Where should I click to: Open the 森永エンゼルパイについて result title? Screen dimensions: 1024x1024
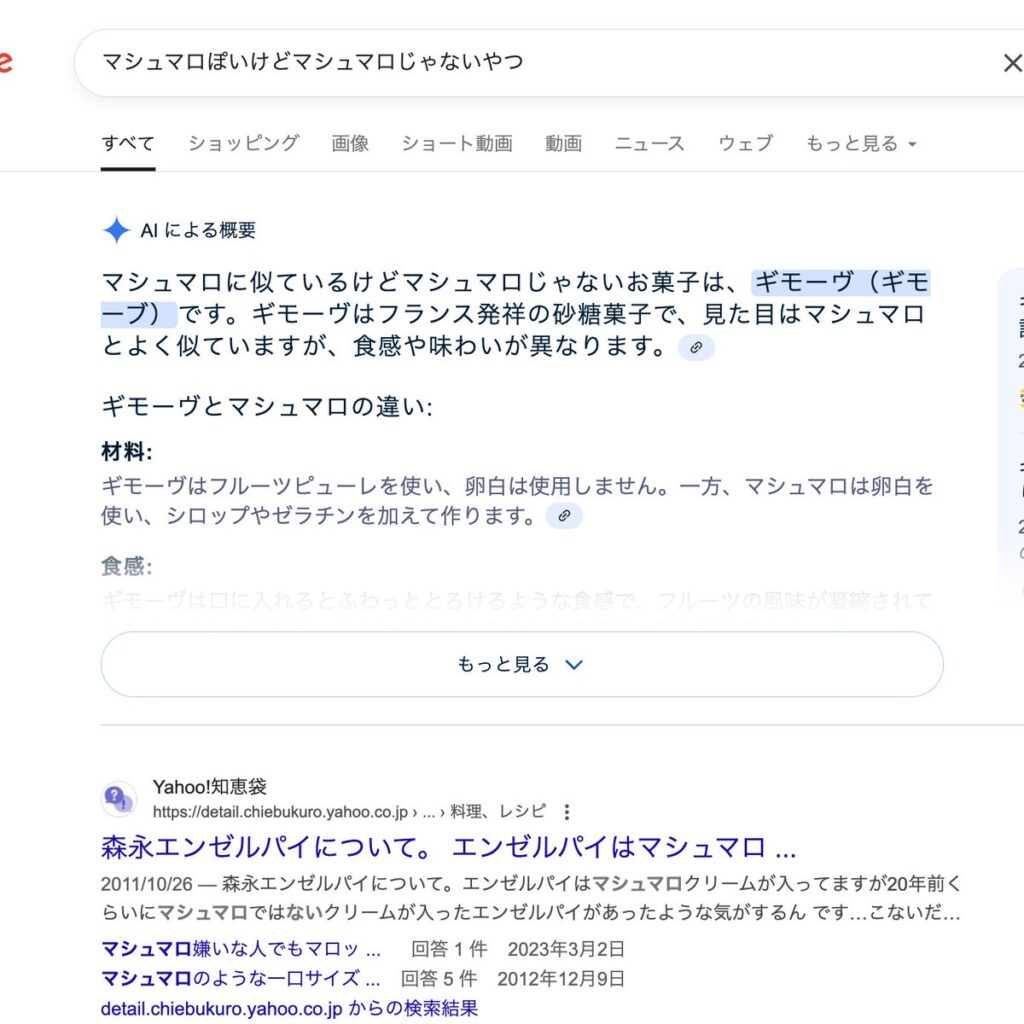tap(448, 848)
